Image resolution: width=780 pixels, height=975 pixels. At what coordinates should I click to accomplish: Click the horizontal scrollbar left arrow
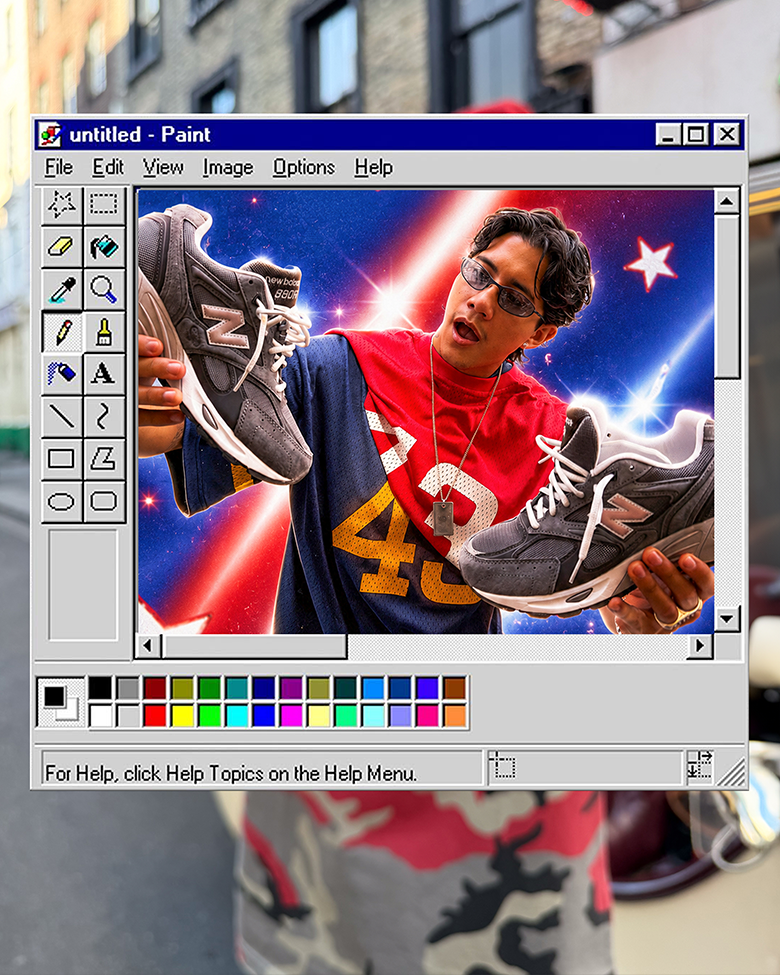point(147,646)
